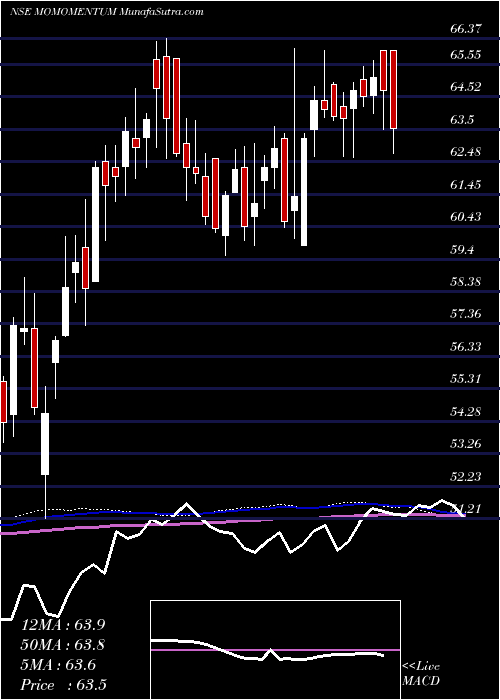500x700 pixels.
Task: Click the MunafaSutra.com site label
Action: pyautogui.click(x=162, y=12)
